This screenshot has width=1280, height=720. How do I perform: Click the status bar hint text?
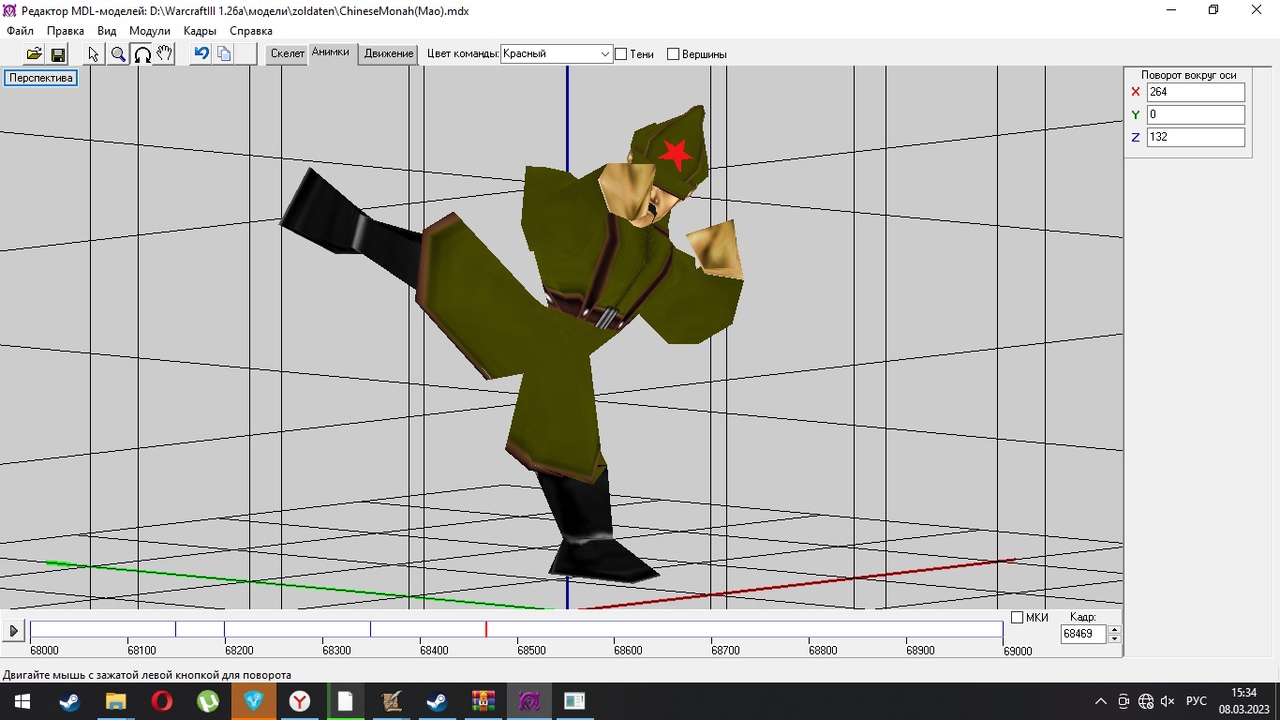point(147,675)
